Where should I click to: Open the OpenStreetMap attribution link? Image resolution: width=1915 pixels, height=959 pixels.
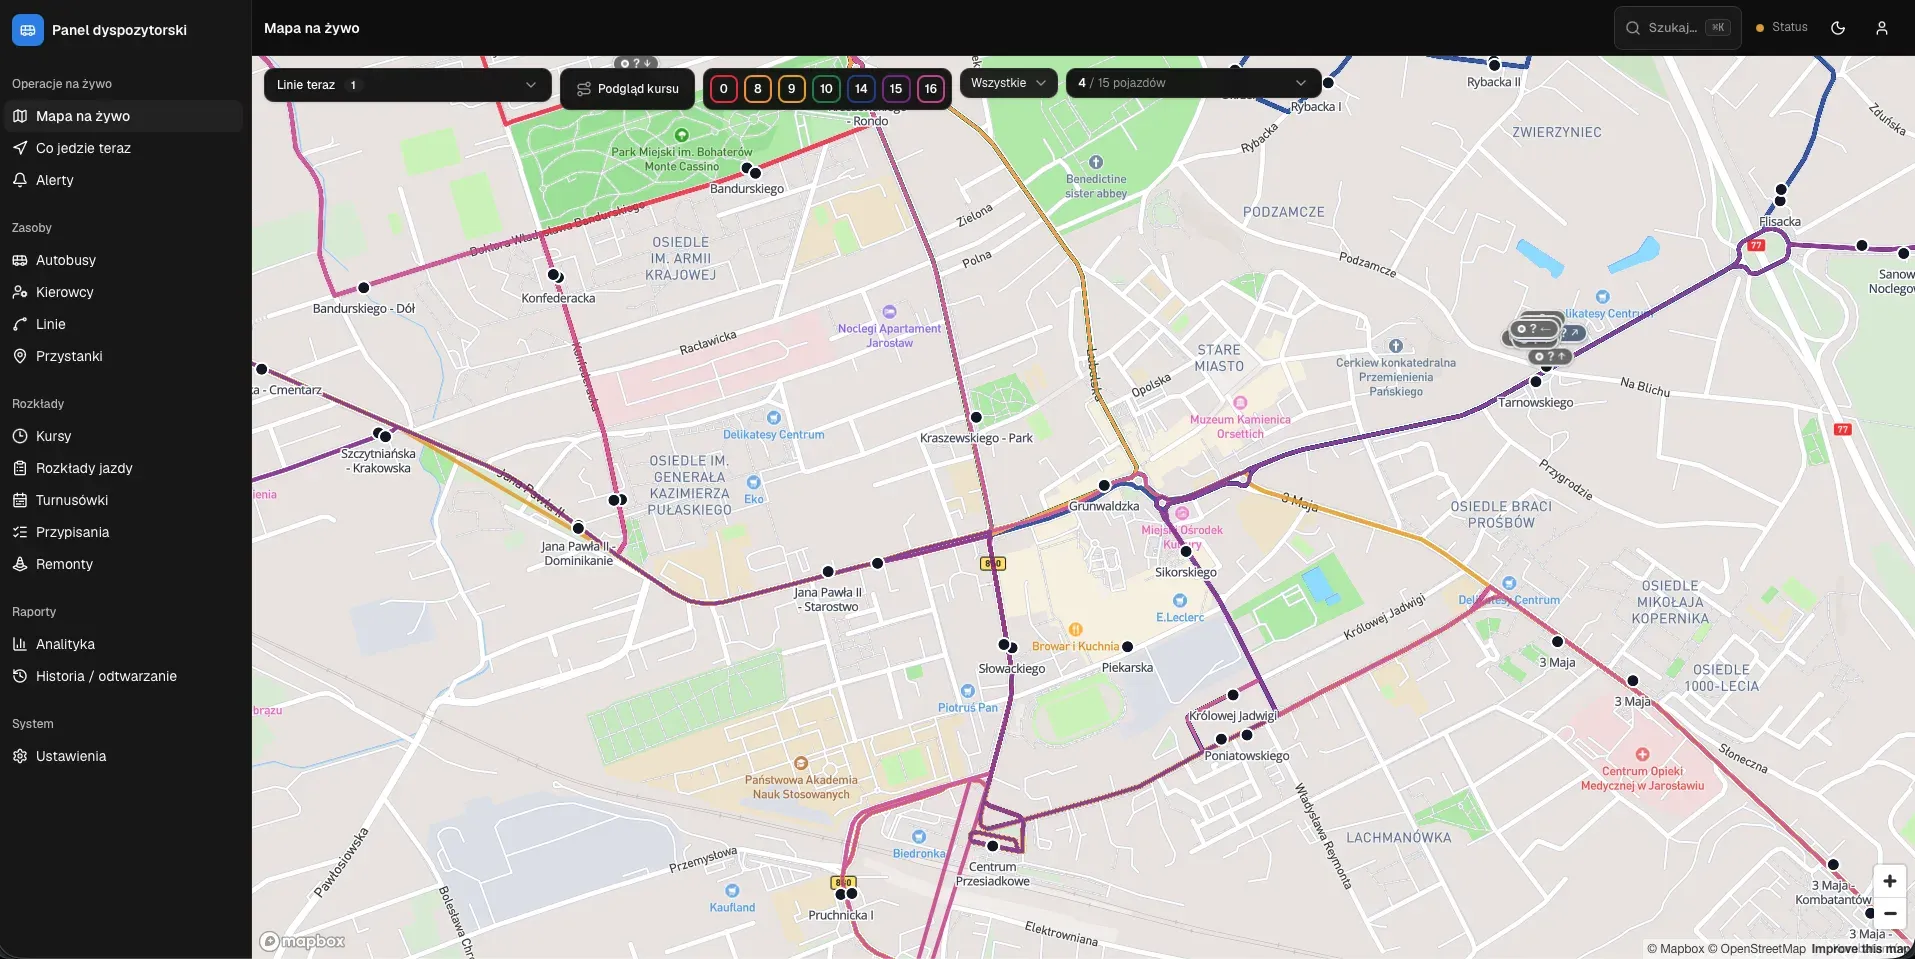coord(1757,949)
